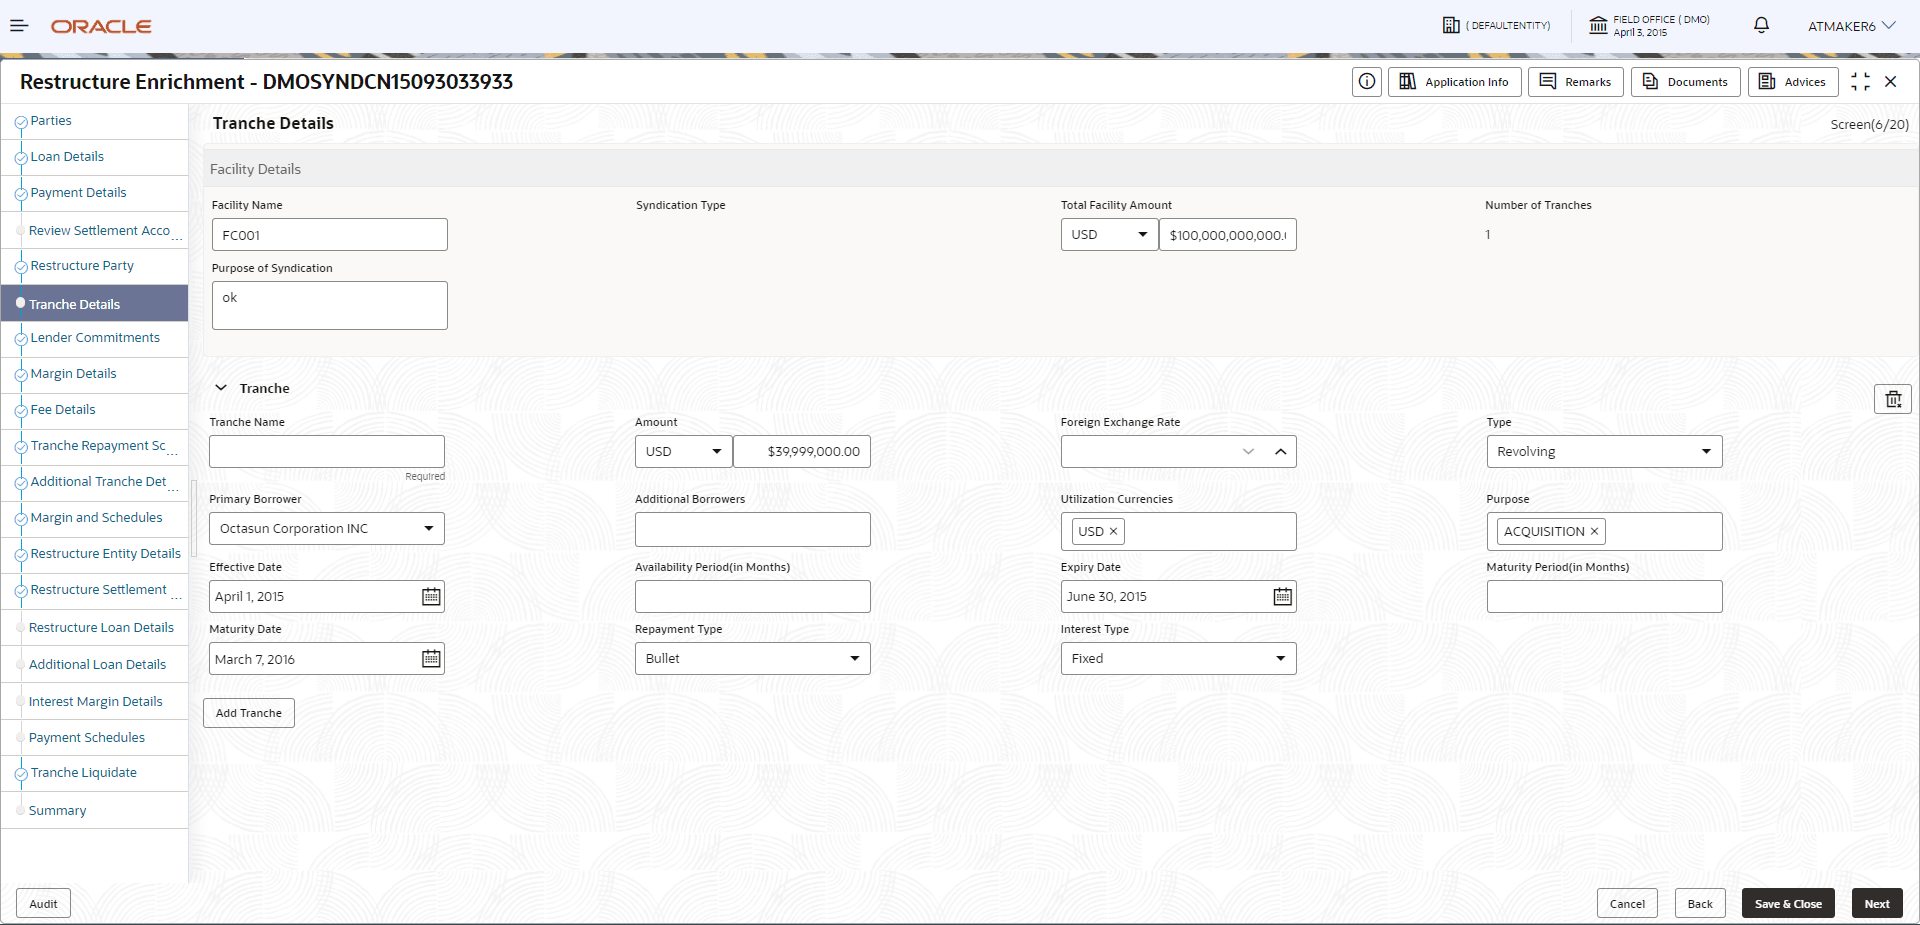This screenshot has width=1920, height=925.
Task: Click the notification bell icon
Action: pyautogui.click(x=1761, y=26)
